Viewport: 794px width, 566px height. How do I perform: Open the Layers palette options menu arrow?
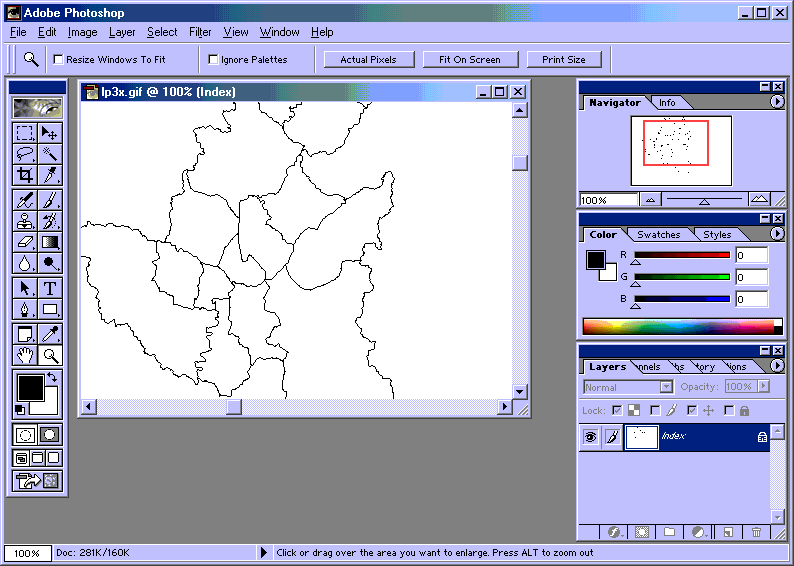[x=777, y=366]
